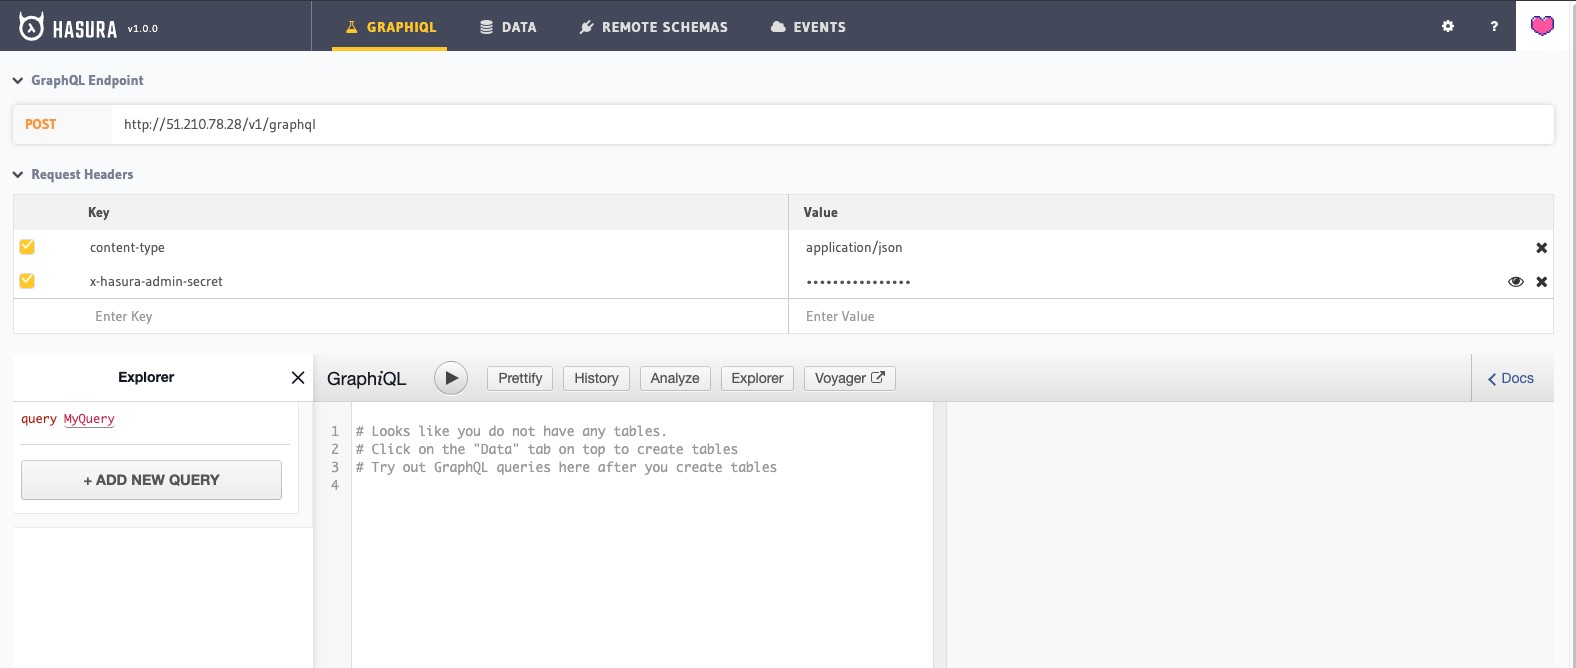
Task: Open help question mark icon
Action: click(1494, 27)
